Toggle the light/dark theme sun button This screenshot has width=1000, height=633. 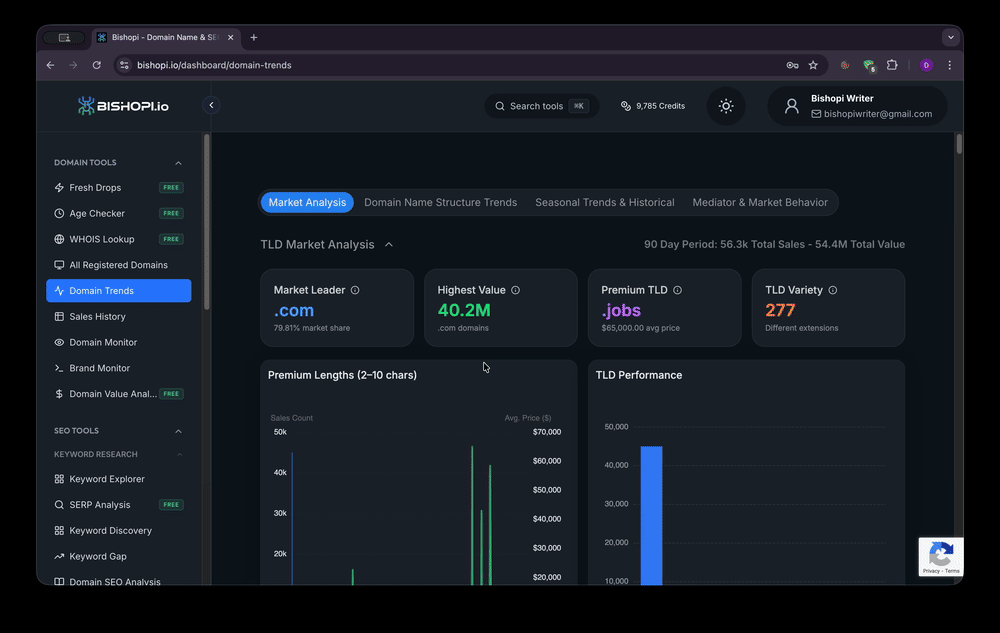pyautogui.click(x=726, y=106)
